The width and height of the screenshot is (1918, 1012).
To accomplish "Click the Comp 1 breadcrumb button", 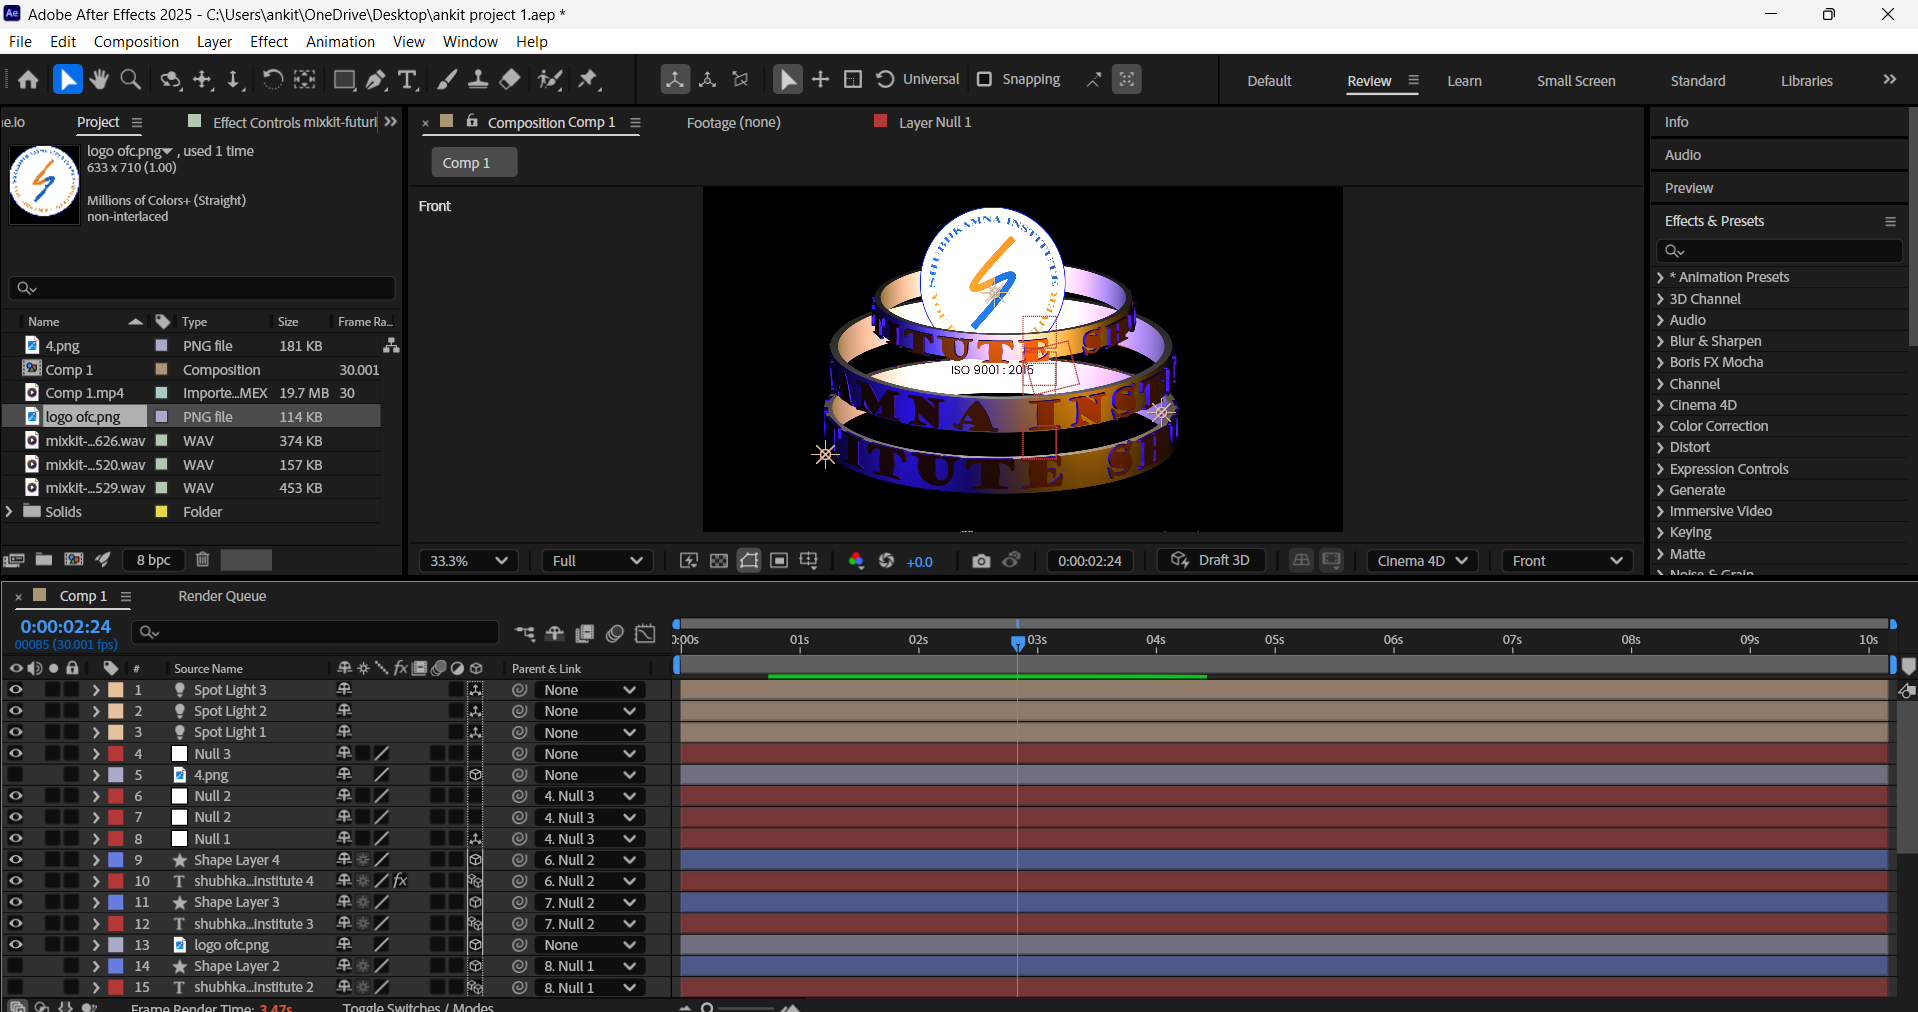I will (x=473, y=162).
